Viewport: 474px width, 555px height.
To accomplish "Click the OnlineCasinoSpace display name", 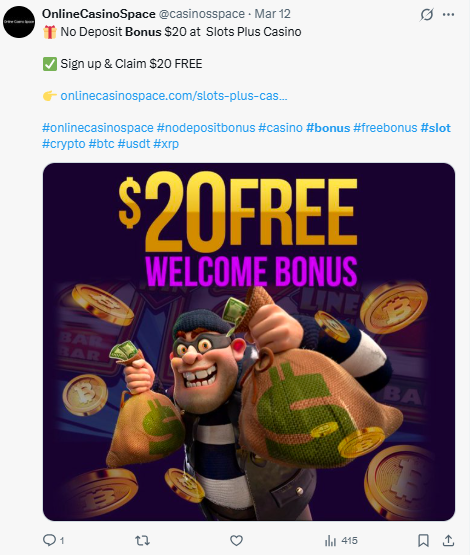I will coord(99,14).
